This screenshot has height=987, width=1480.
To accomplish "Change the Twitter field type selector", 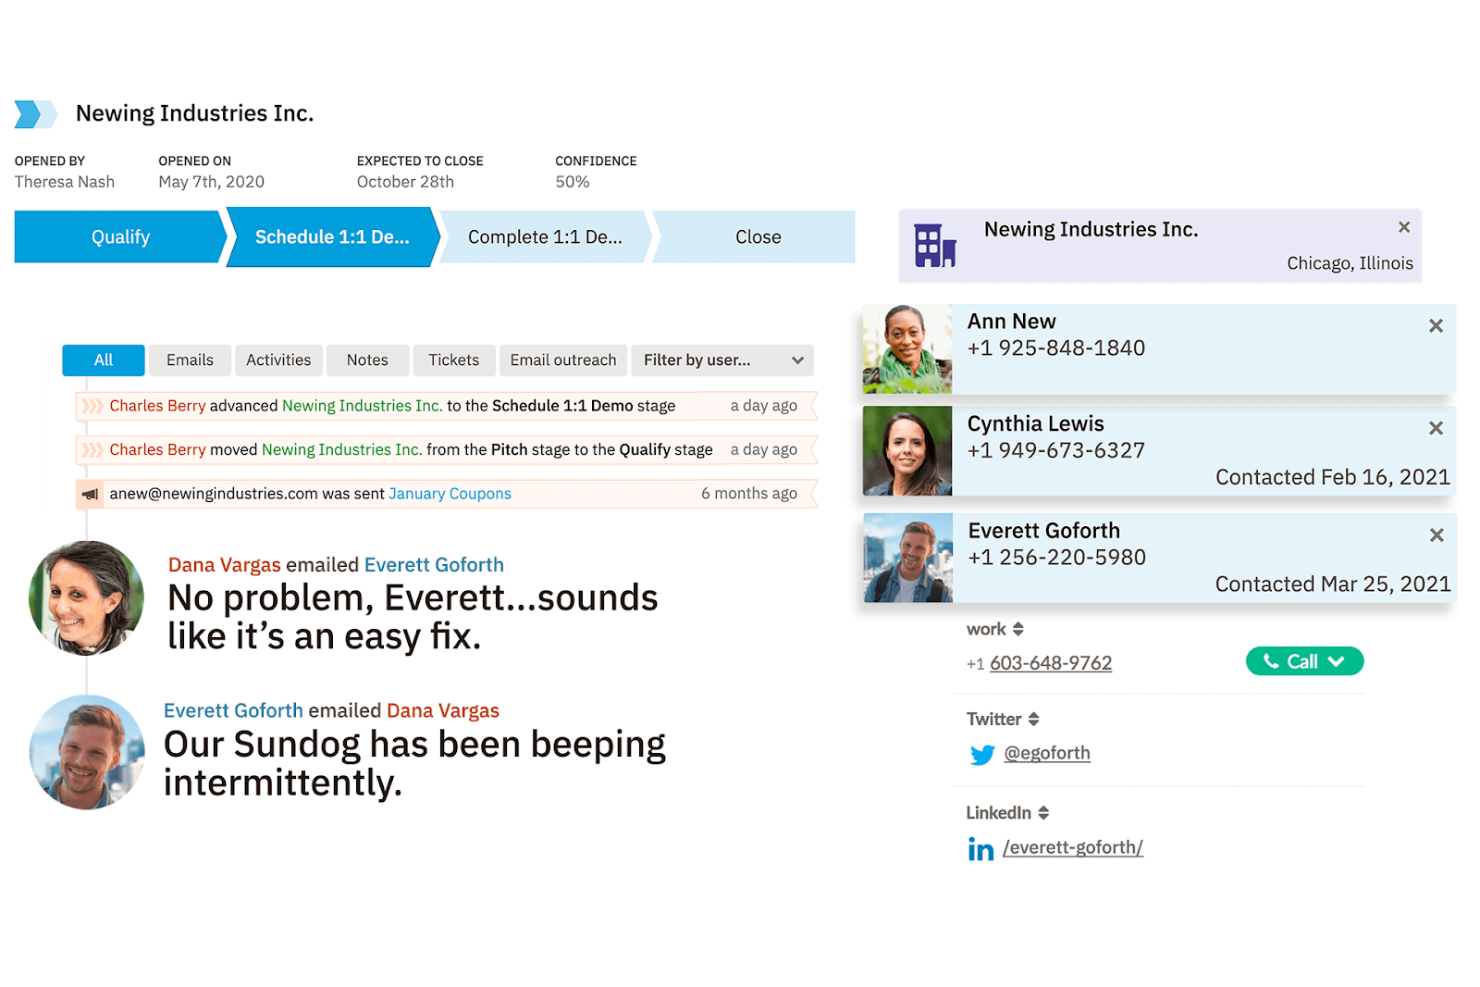I will 1003,719.
